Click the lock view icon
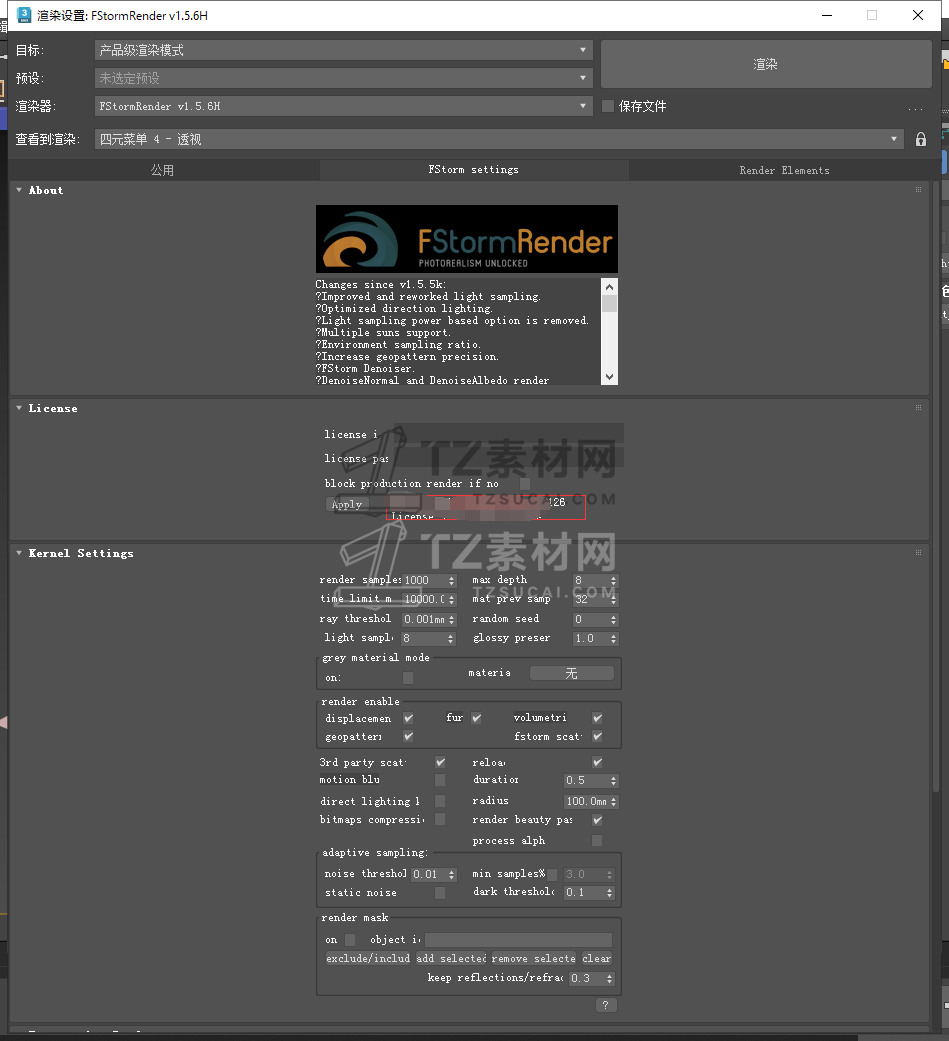This screenshot has height=1041, width=949. pyautogui.click(x=920, y=139)
